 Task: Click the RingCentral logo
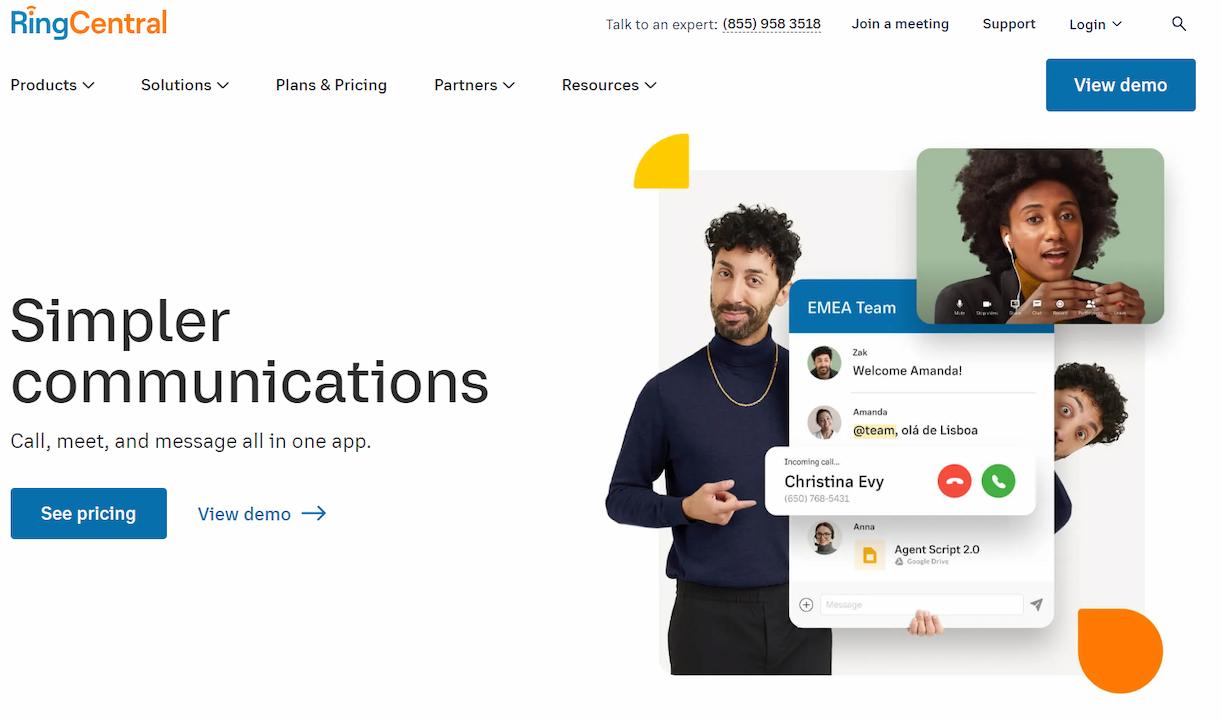click(x=89, y=21)
